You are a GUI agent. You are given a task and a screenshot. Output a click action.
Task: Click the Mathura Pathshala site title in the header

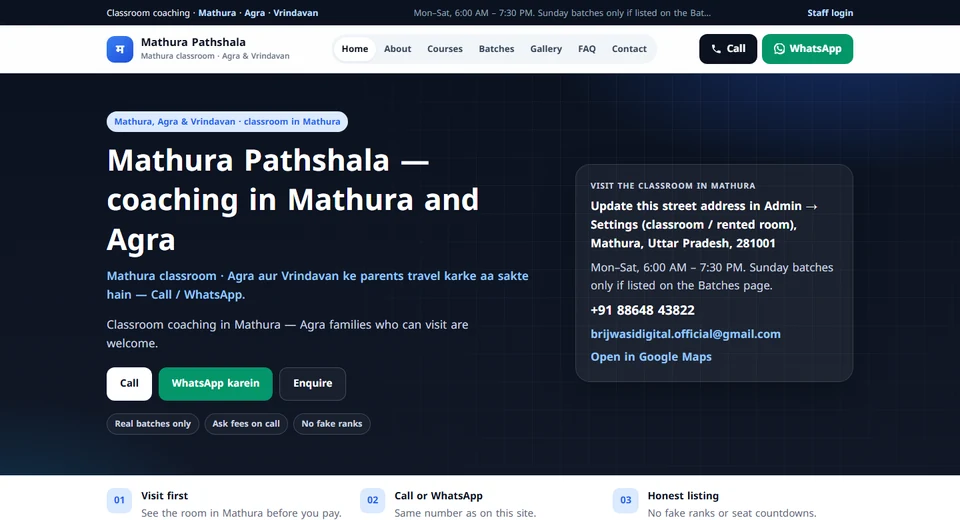[193, 42]
